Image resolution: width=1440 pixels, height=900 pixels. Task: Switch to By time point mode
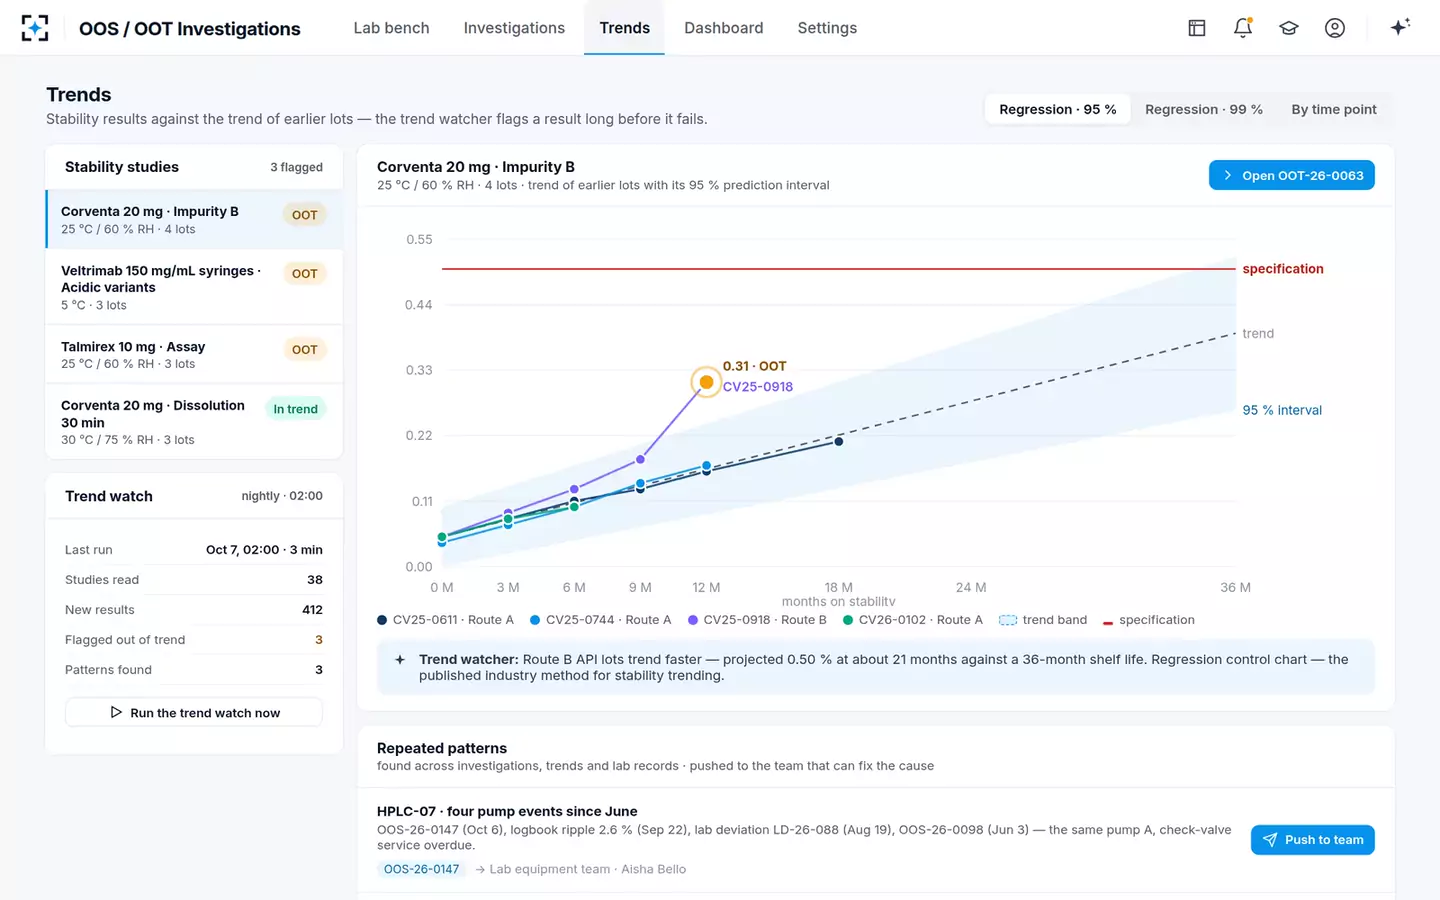click(x=1334, y=109)
